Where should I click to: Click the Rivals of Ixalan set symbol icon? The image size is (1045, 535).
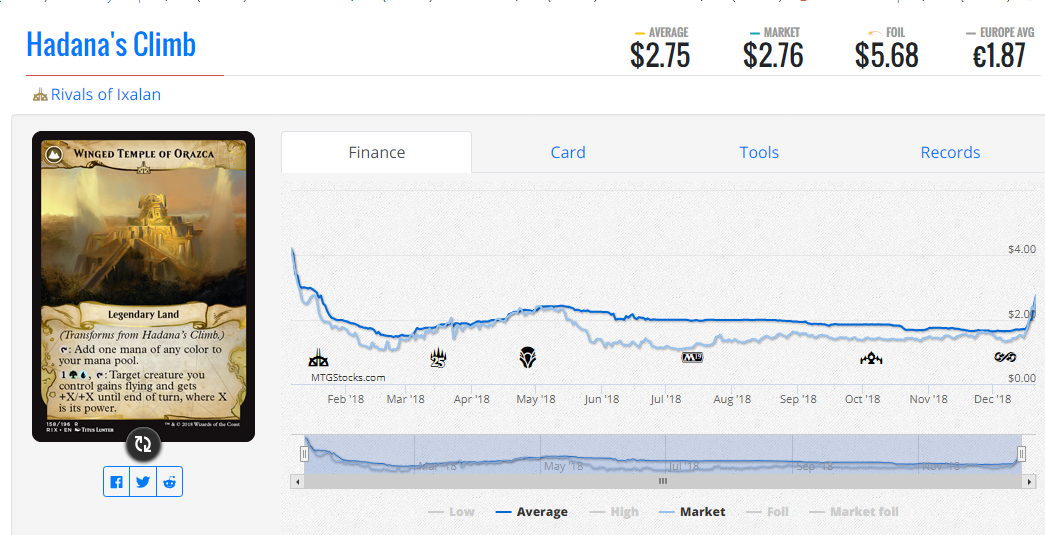40,95
